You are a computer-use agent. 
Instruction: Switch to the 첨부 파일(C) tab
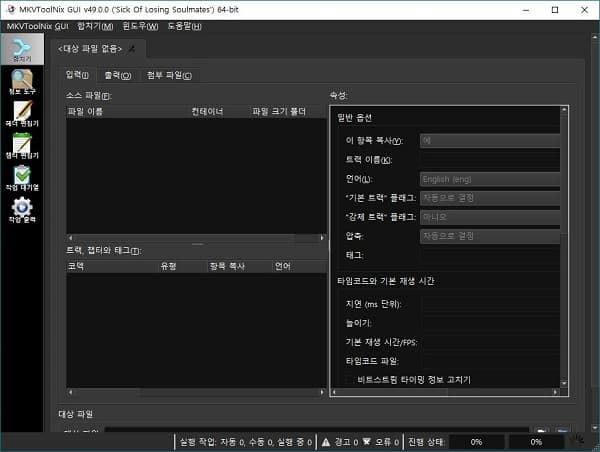pyautogui.click(x=169, y=75)
